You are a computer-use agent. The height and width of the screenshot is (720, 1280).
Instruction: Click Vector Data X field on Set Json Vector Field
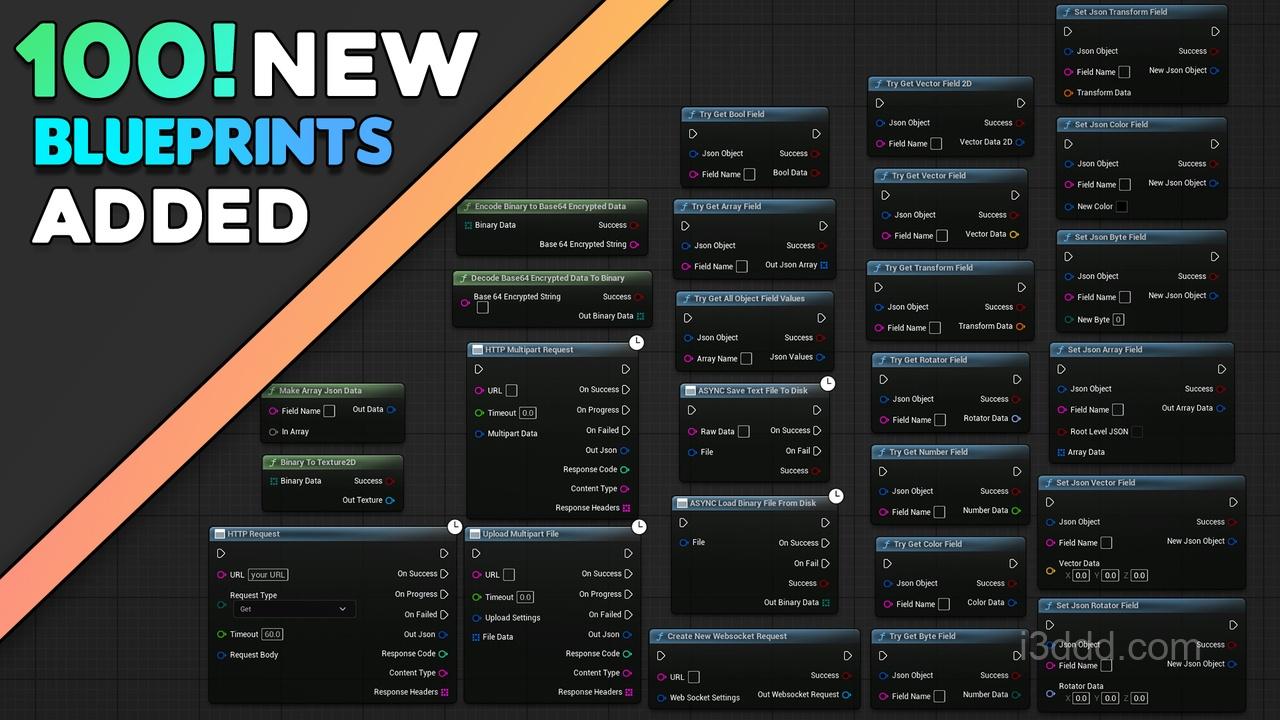pyautogui.click(x=1081, y=576)
